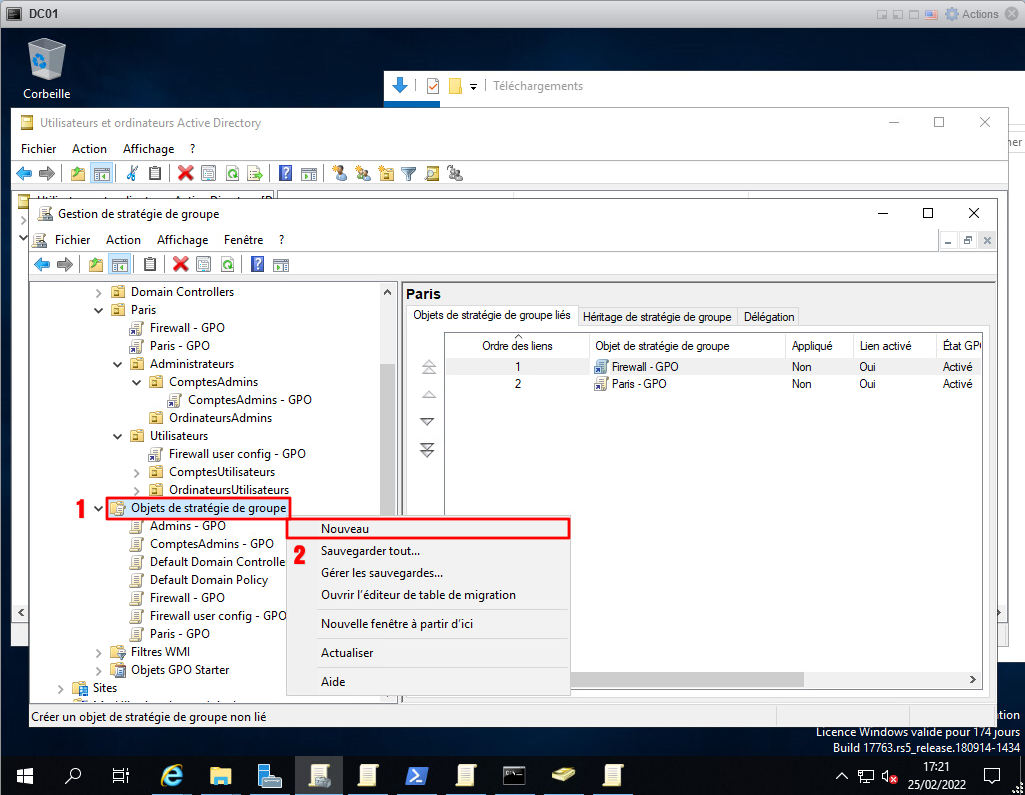The image size is (1025, 795).
Task: Click right arrow of horizontal scrollbar
Action: (972, 679)
